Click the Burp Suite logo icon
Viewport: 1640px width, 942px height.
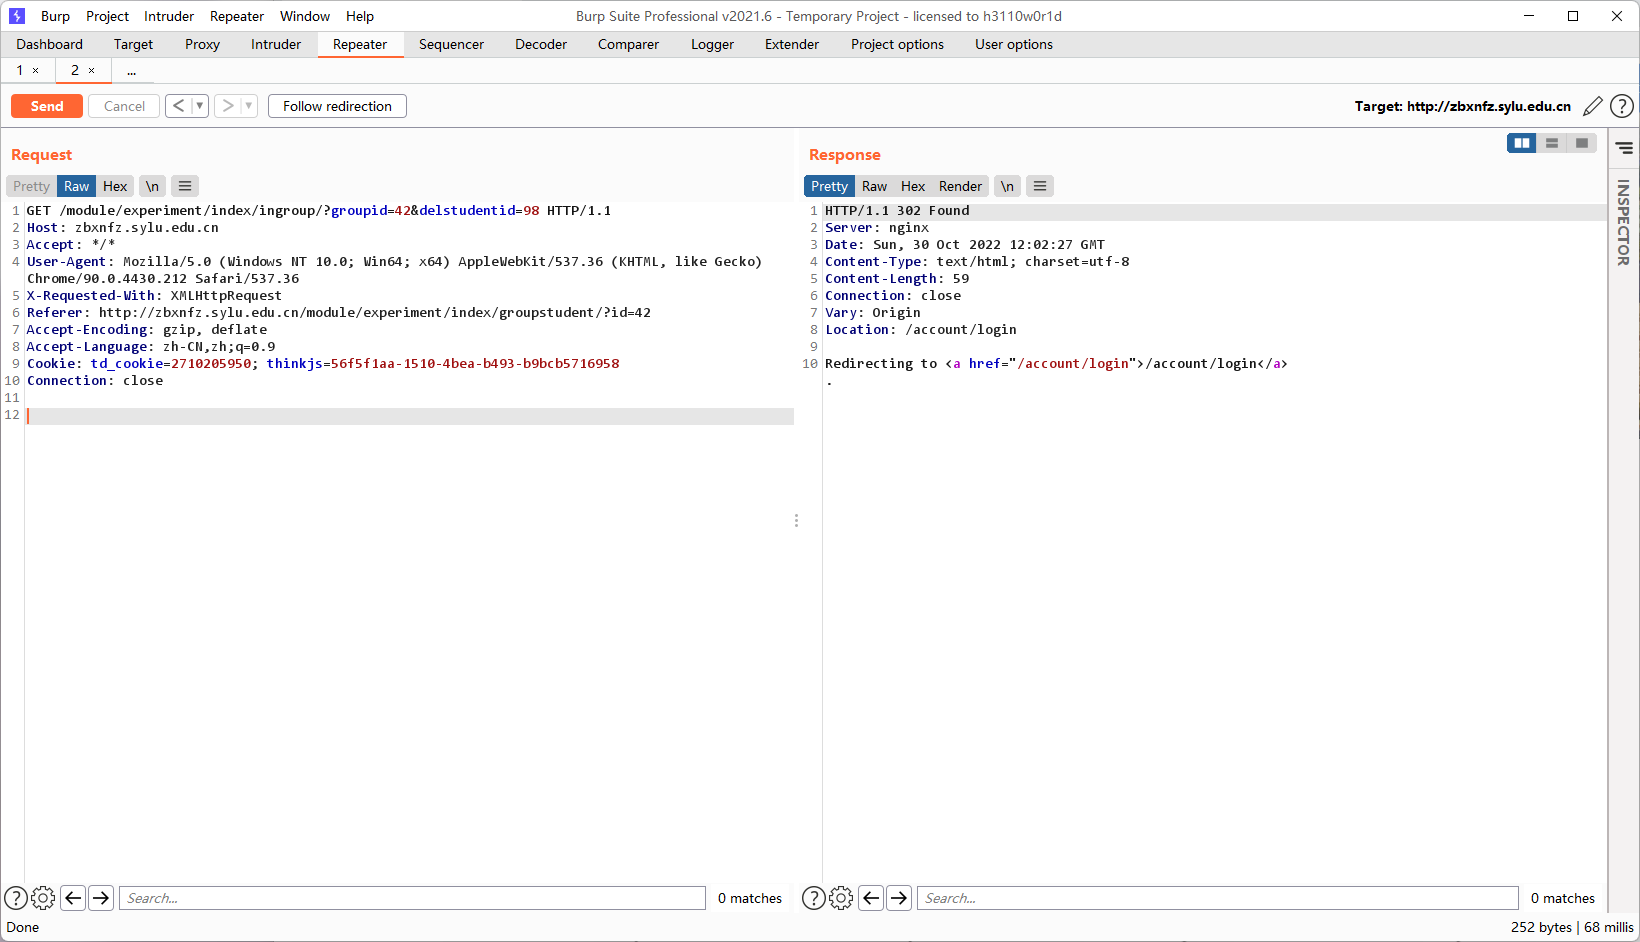pyautogui.click(x=17, y=16)
